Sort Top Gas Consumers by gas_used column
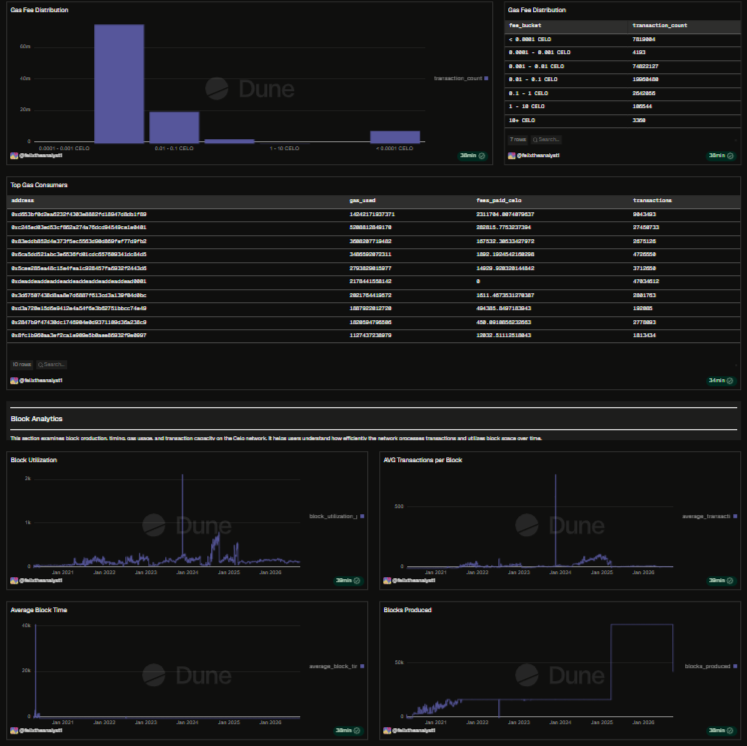 363,201
